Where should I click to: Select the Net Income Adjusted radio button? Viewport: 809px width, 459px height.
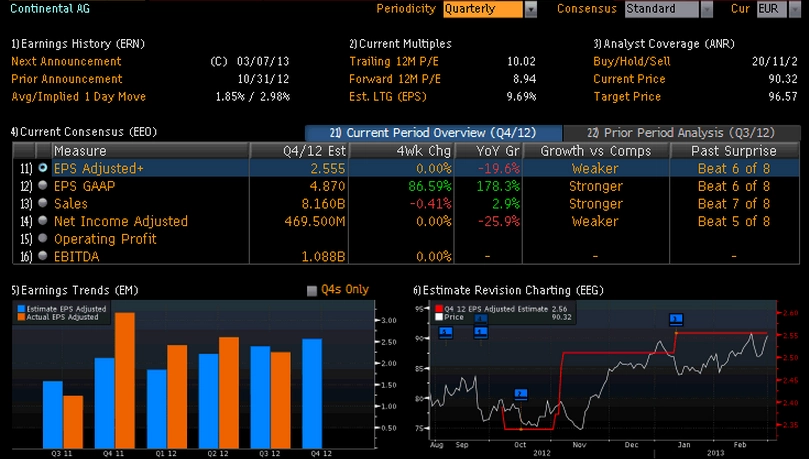[43, 220]
